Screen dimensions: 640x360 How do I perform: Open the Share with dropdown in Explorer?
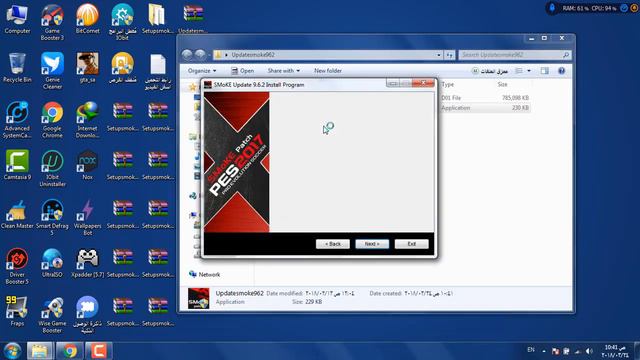pos(284,71)
